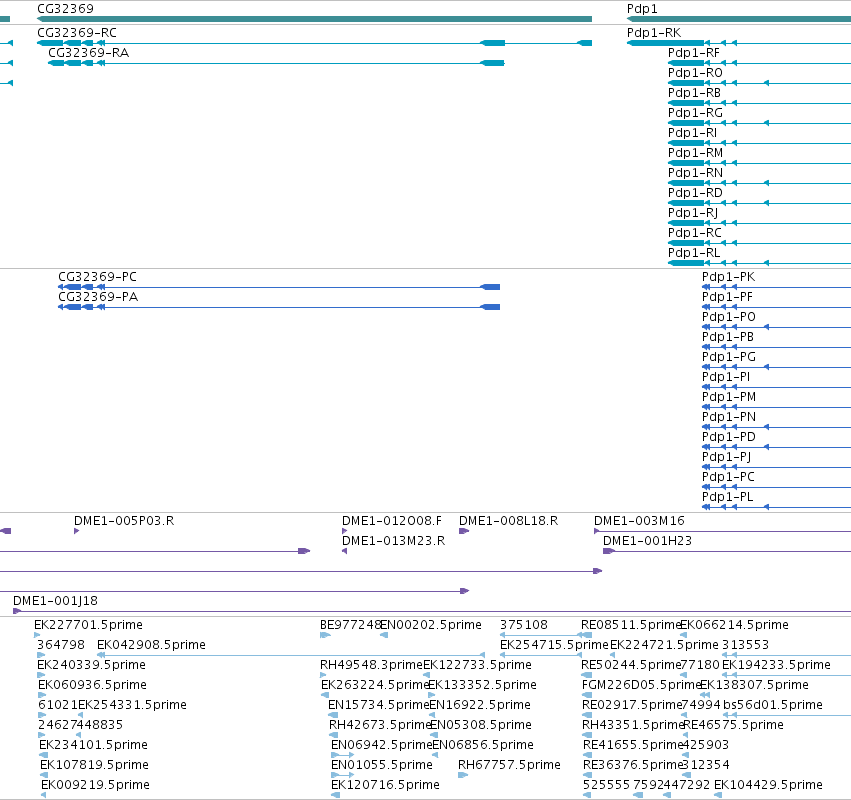Click the EK060936.5prime EST label
The height and width of the screenshot is (800, 851).
(x=92, y=685)
